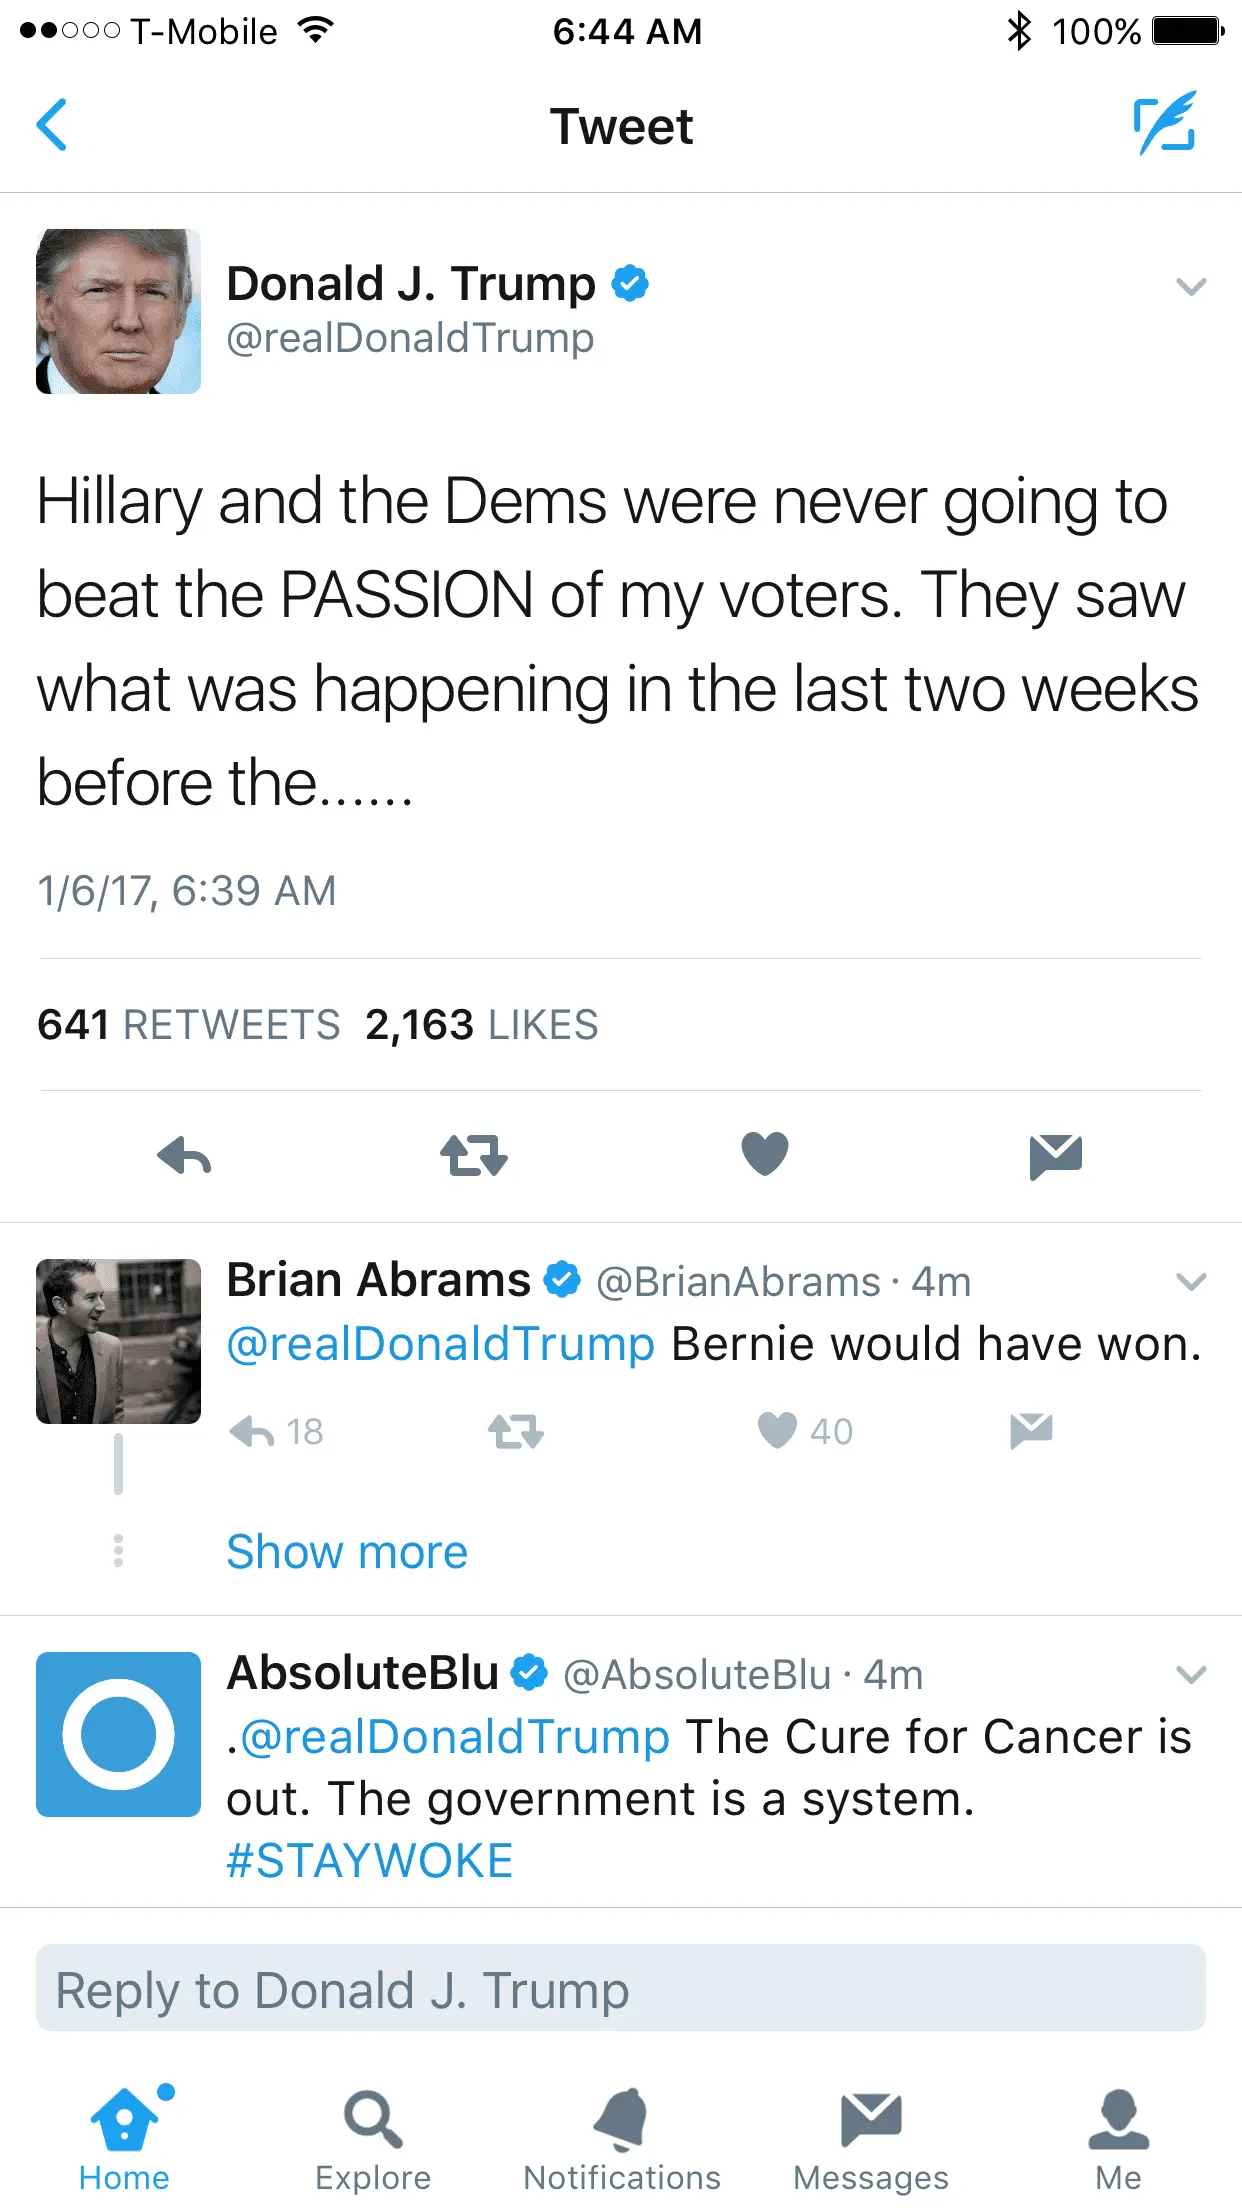Retweet Donald J. Trump's main tweet
Viewport: 1242px width, 2208px height.
[x=474, y=1156]
